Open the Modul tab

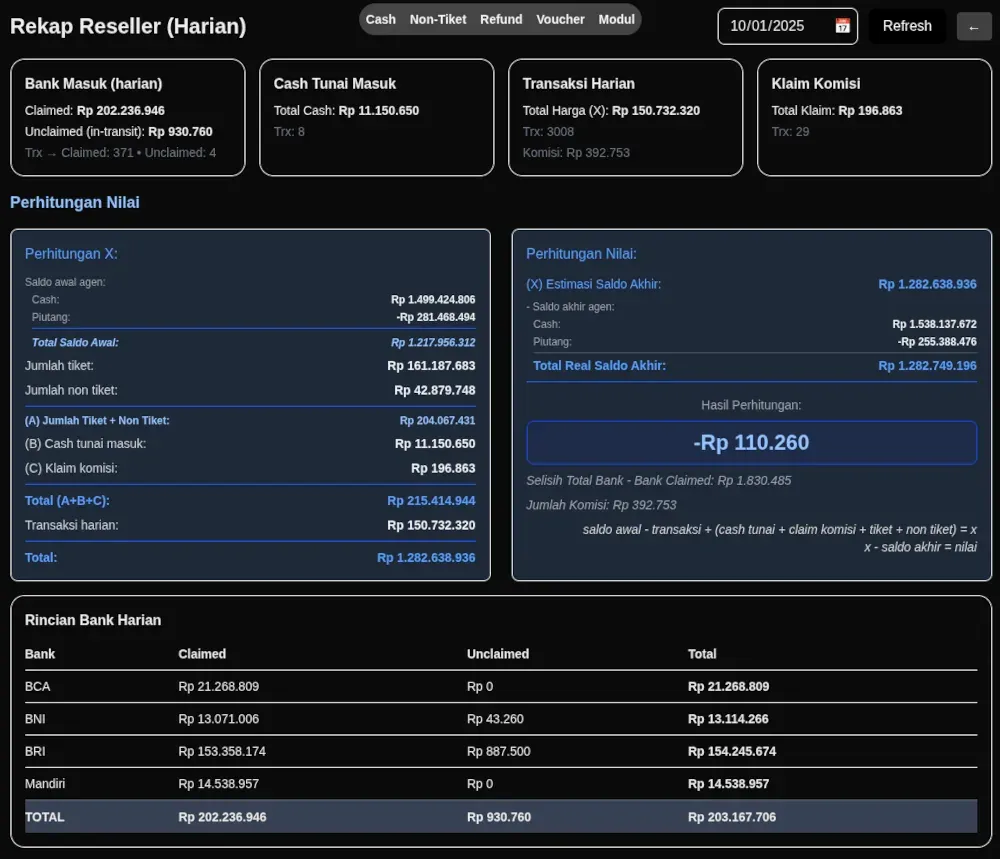(616, 19)
